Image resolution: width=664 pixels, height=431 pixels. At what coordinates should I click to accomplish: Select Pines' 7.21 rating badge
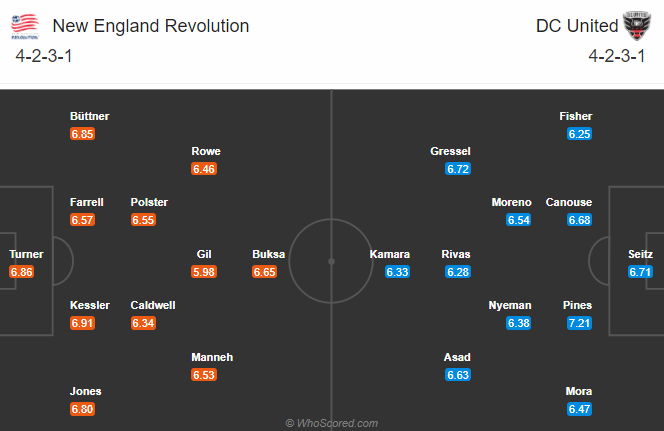[x=579, y=323]
